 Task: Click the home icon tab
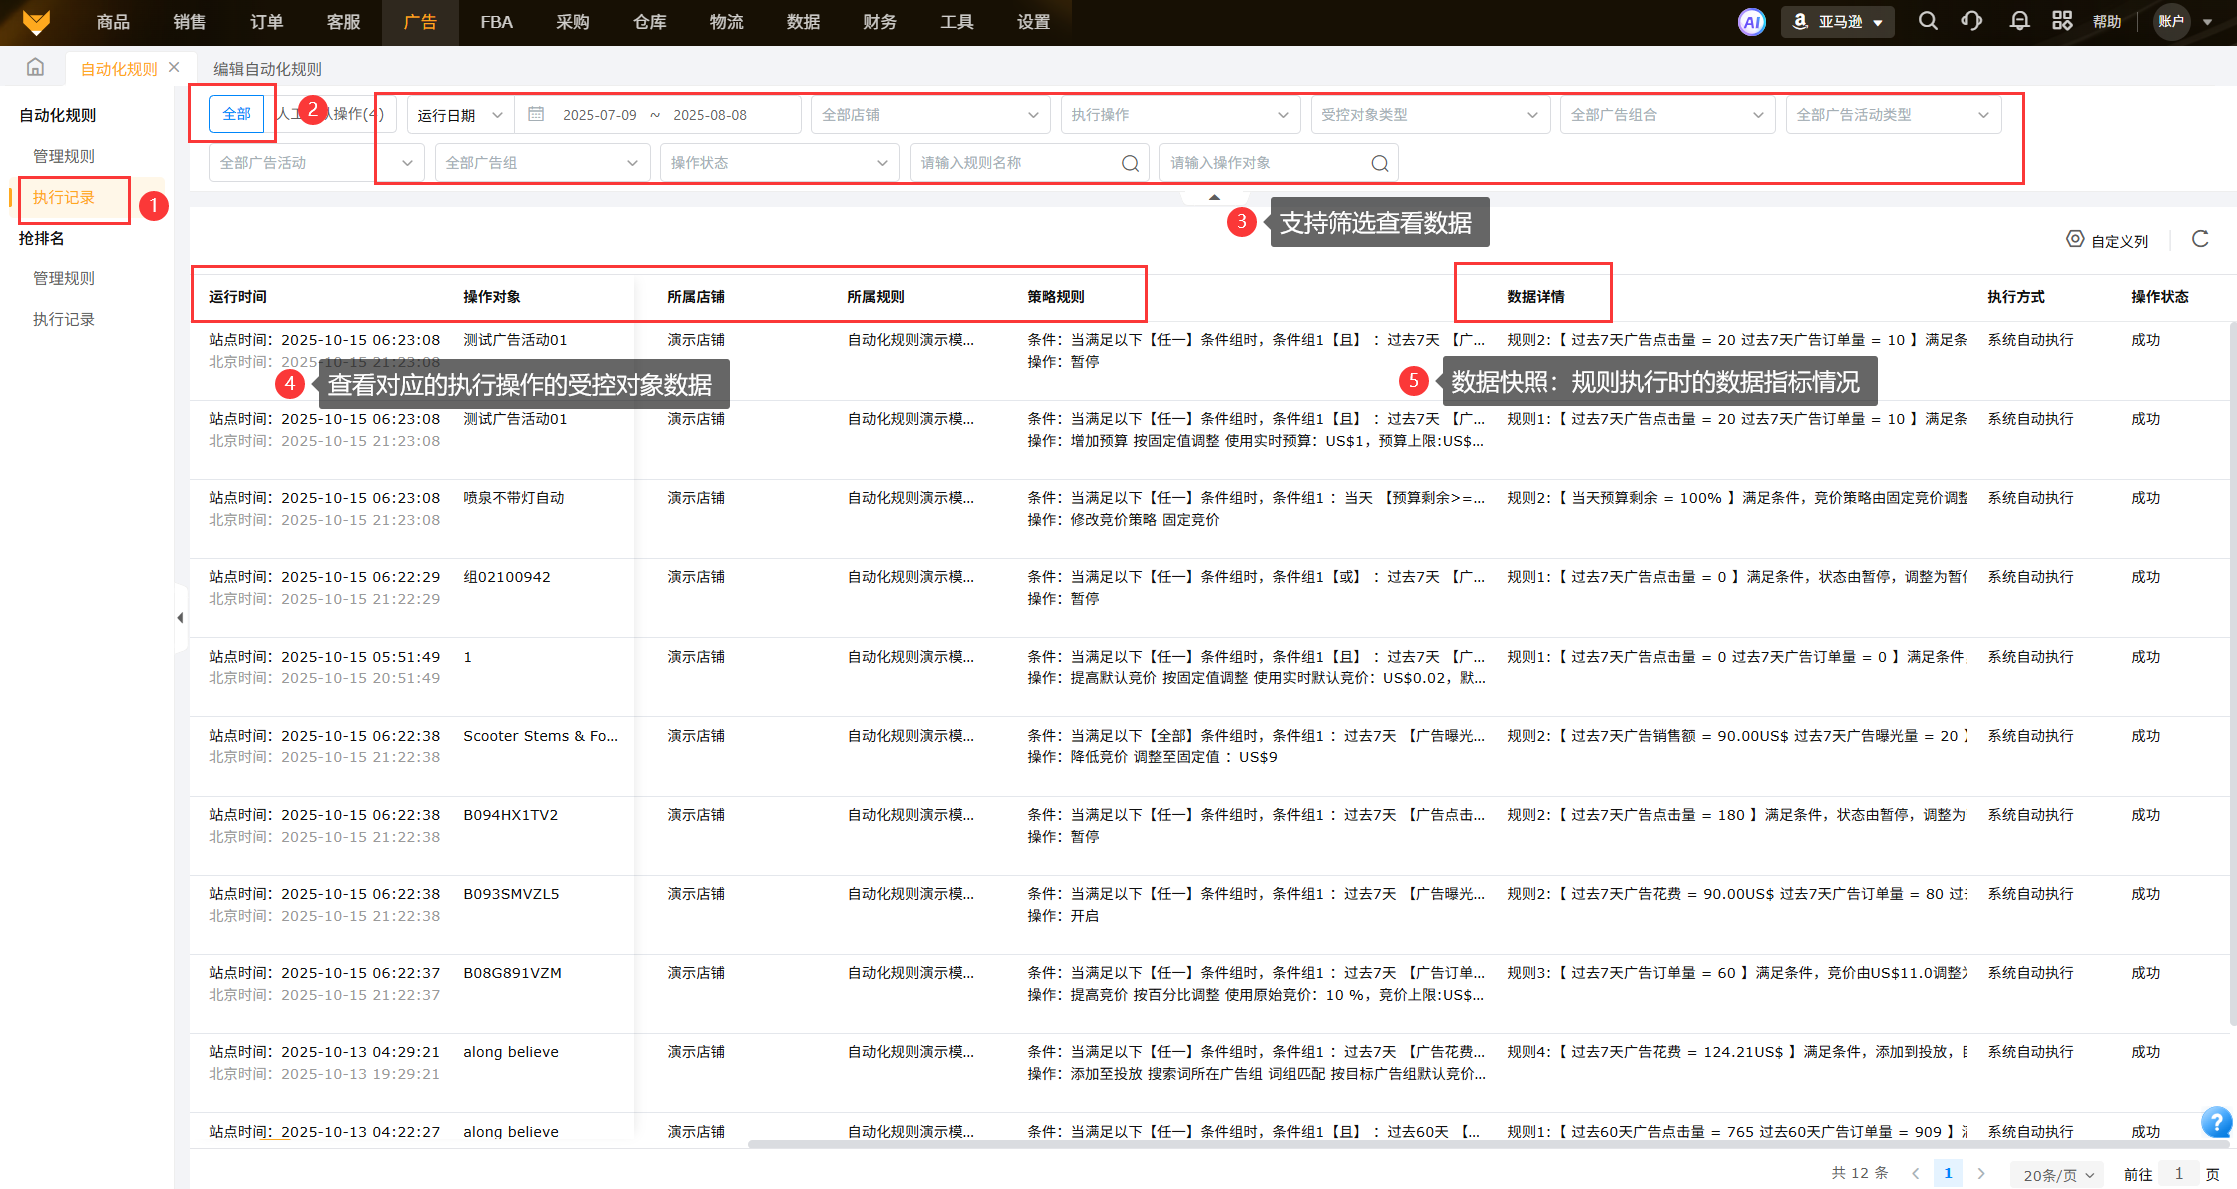coord(36,68)
